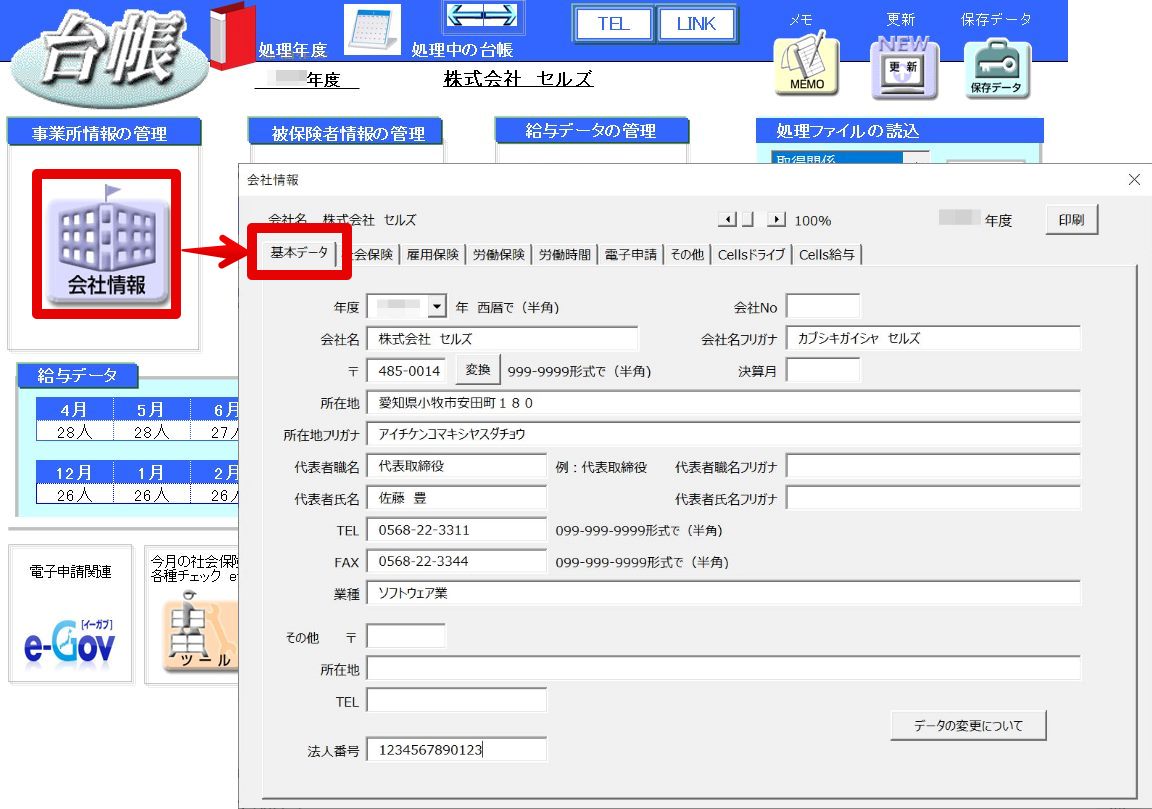Click the 5月 column header in 給与データ

pyautogui.click(x=151, y=409)
